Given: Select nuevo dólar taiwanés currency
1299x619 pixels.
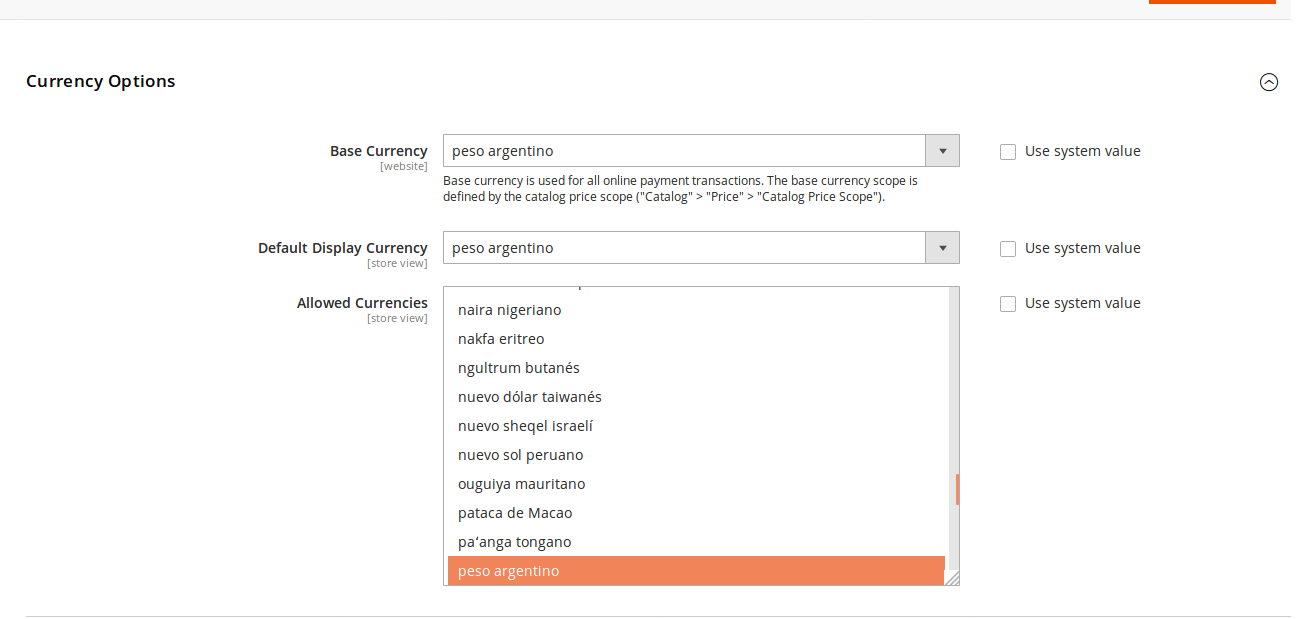Looking at the screenshot, I should (529, 396).
